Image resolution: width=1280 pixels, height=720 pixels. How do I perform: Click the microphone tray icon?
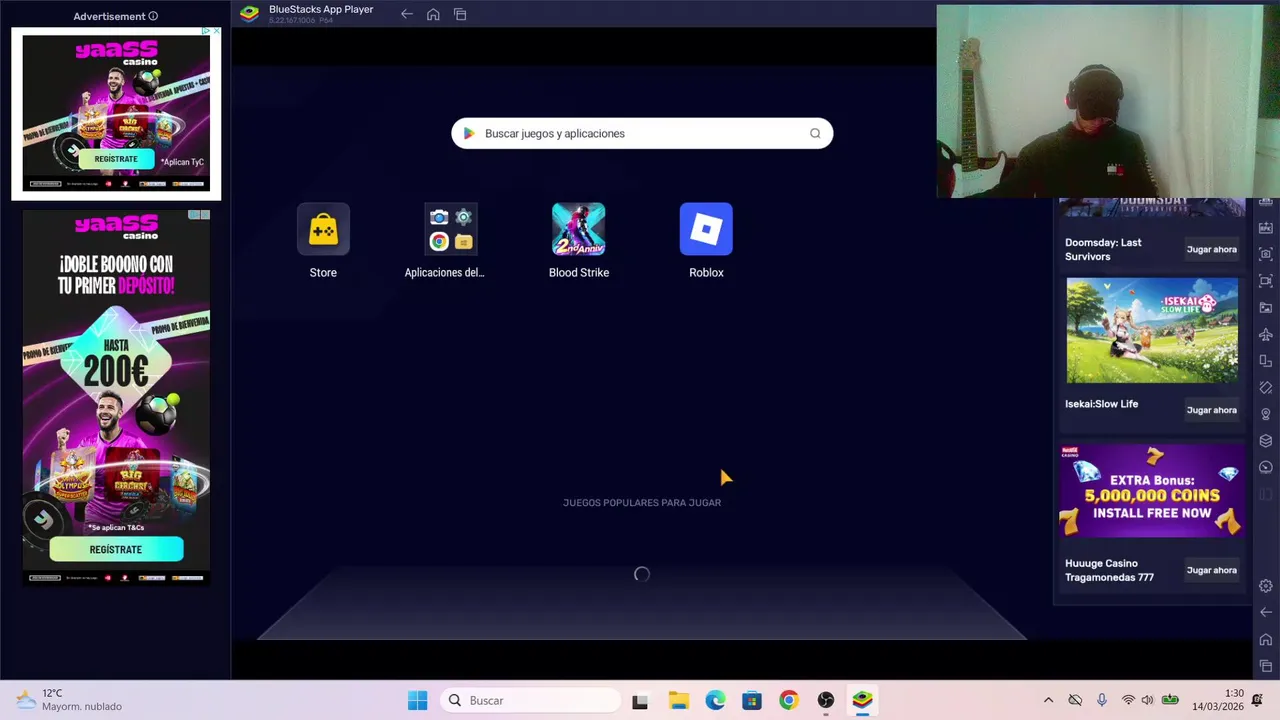tap(1102, 700)
